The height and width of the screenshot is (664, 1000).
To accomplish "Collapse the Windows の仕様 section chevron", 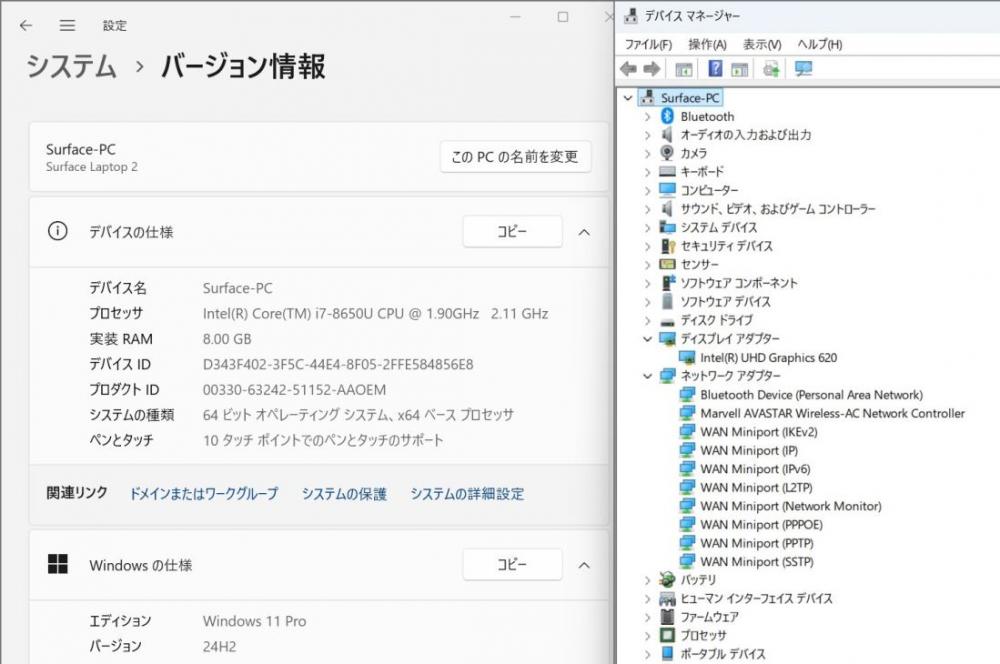I will [x=584, y=565].
